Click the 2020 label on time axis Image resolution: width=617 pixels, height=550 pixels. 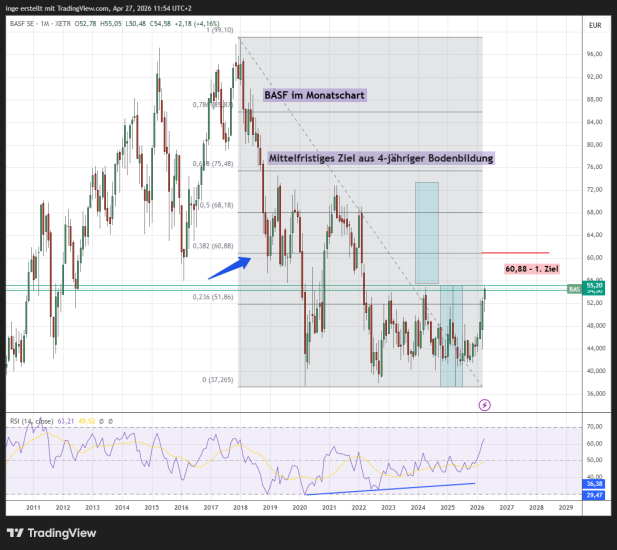[299, 508]
